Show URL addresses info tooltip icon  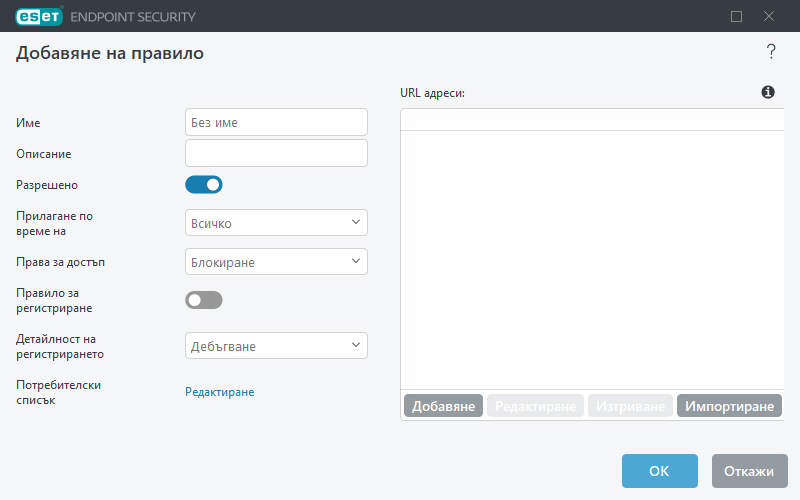(768, 92)
